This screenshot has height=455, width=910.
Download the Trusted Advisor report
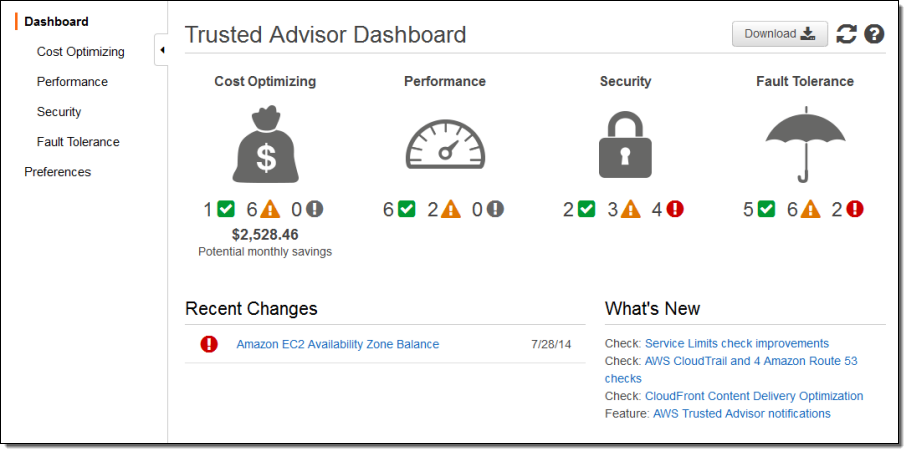[x=780, y=34]
